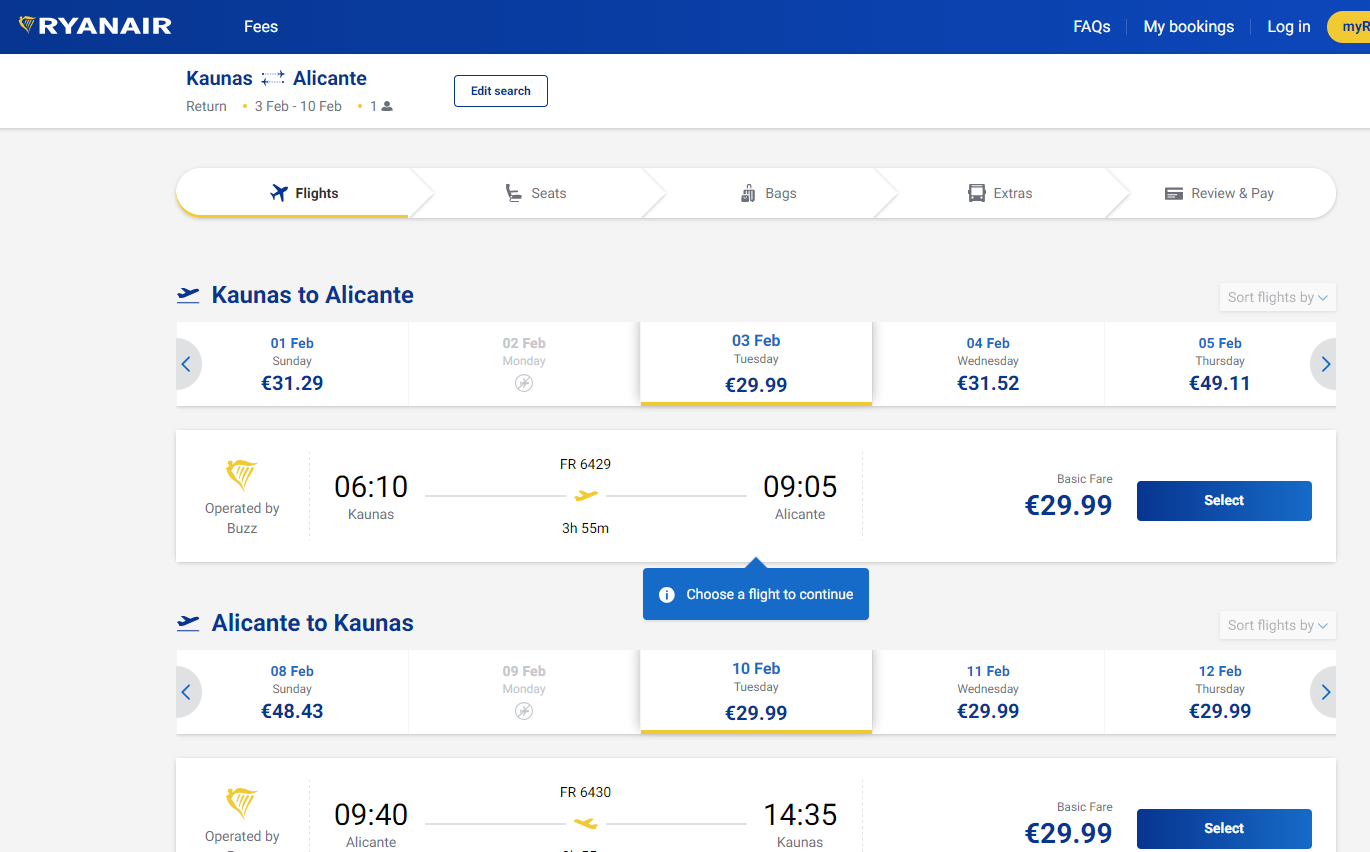Screen dimensions: 1370x852
Task: Click the info icon in the continue tooltip
Action: tap(667, 593)
